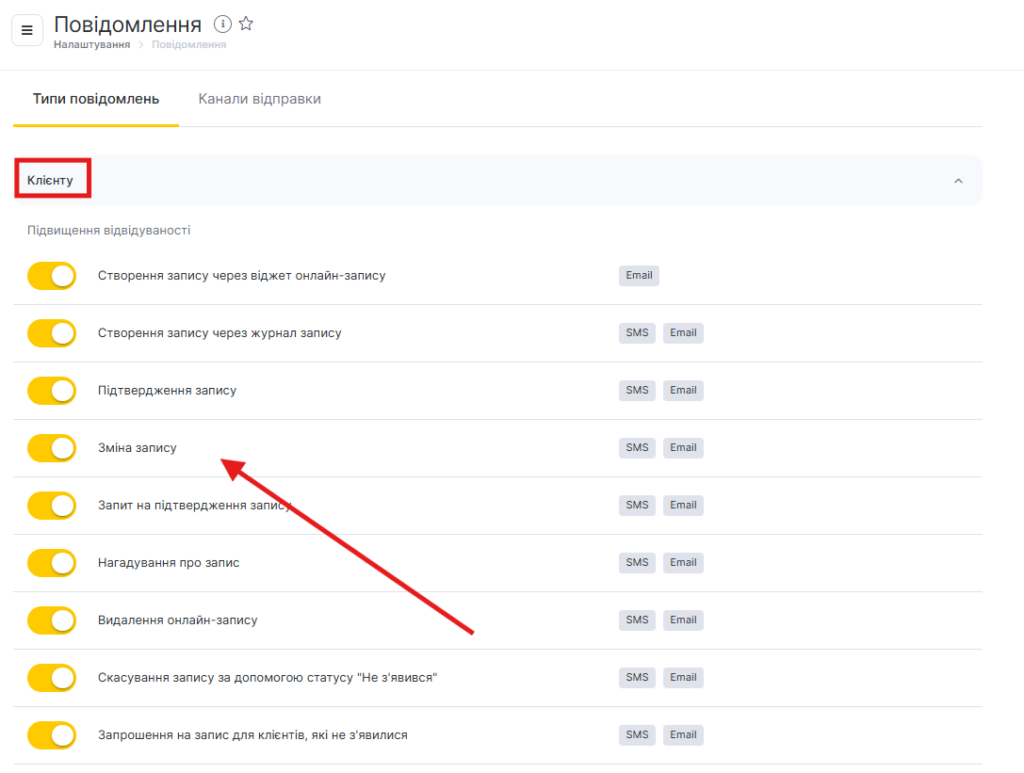Click the info icon beside Повідомлення title
Viewport: 1024px width, 773px height.
(223, 24)
